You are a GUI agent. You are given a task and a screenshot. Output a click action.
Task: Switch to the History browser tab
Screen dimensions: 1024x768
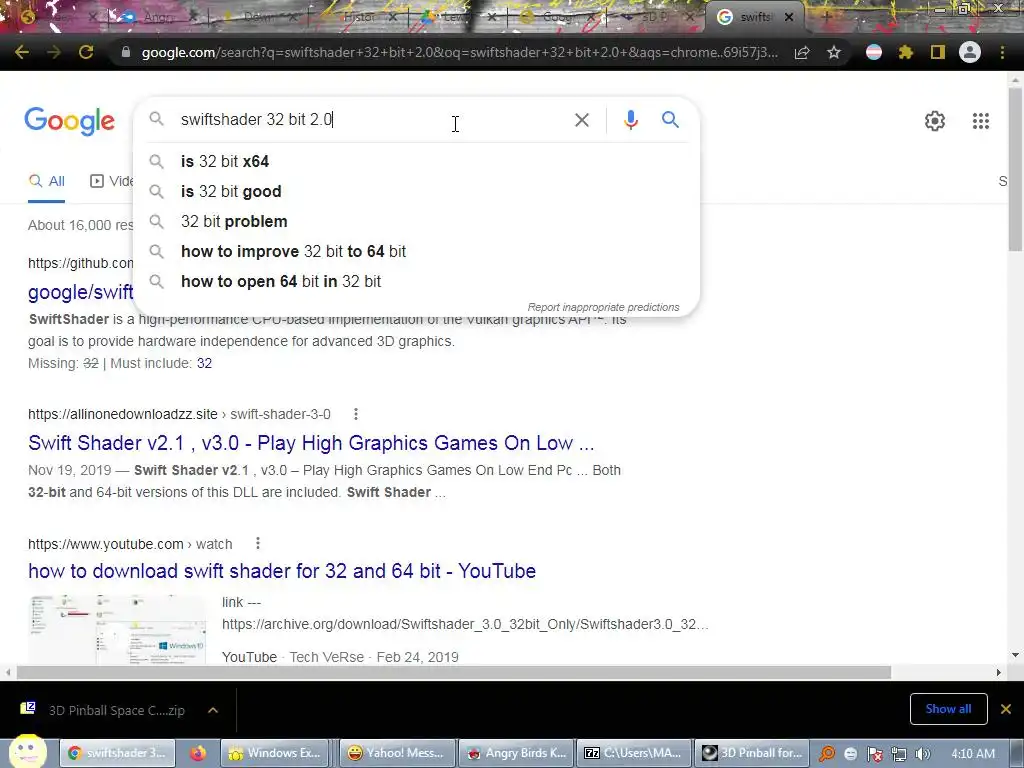tap(357, 18)
